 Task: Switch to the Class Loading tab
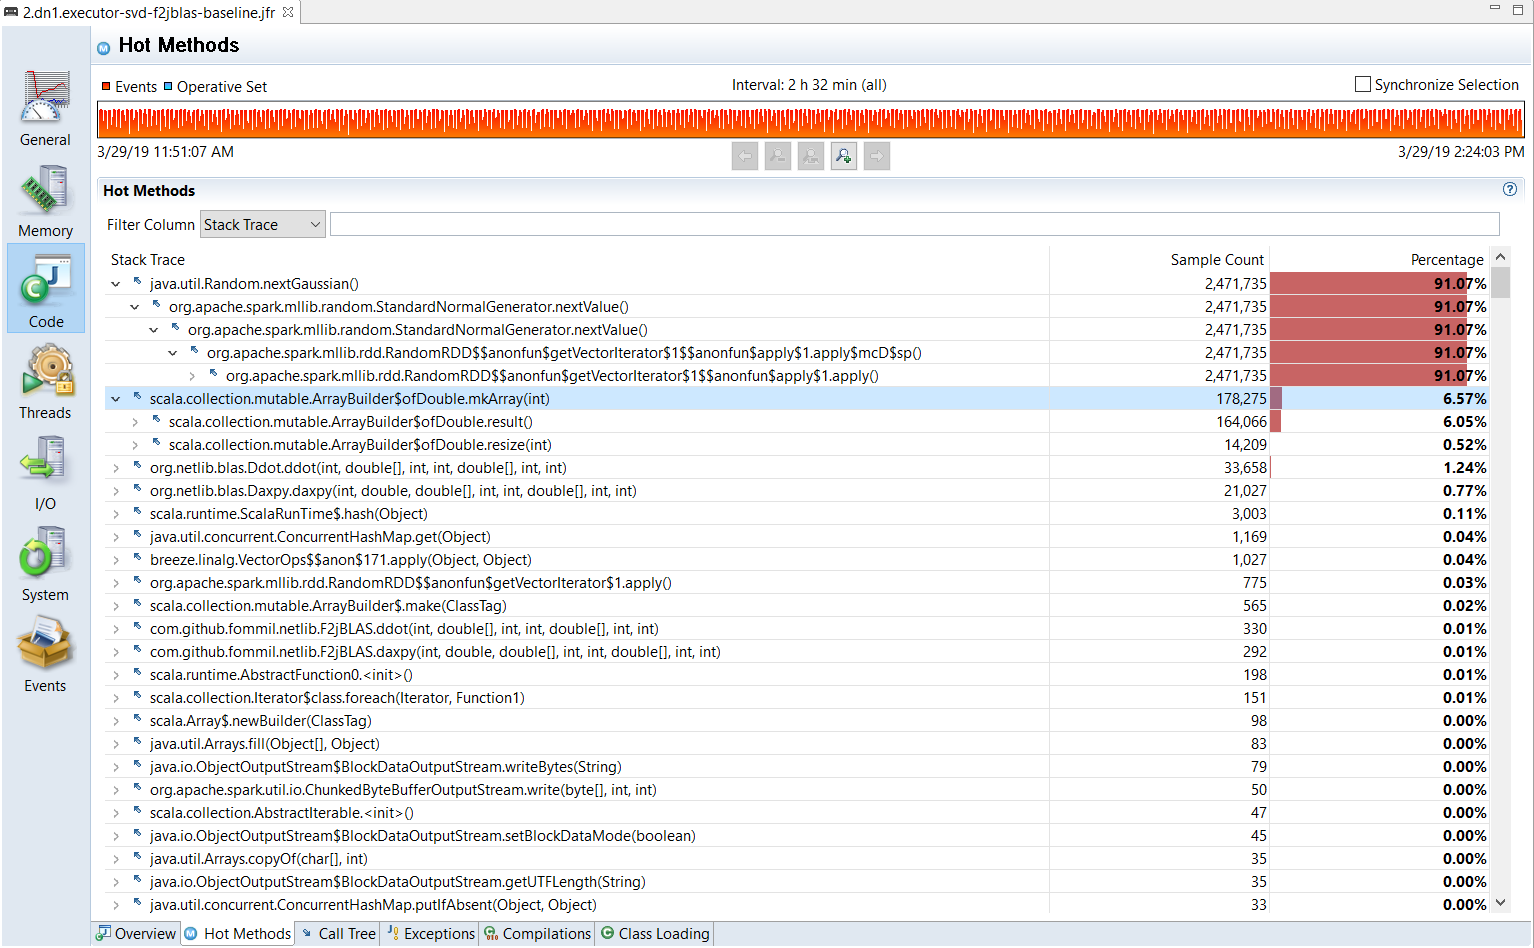pos(655,933)
